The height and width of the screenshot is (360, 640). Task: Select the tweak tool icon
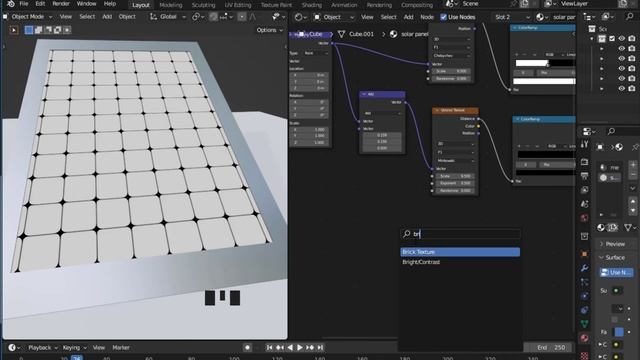point(14,30)
